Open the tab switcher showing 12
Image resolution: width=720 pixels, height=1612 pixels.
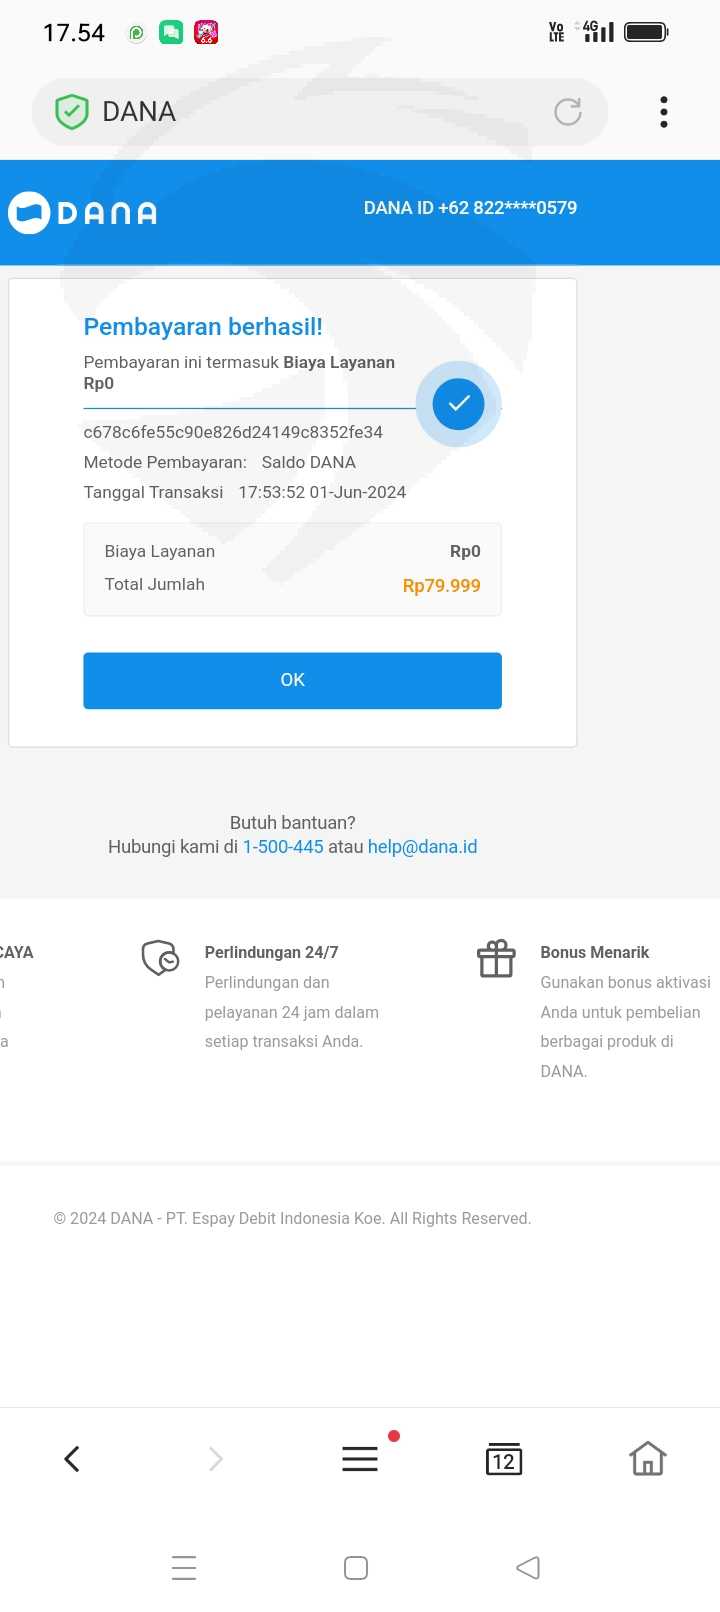coord(504,1460)
